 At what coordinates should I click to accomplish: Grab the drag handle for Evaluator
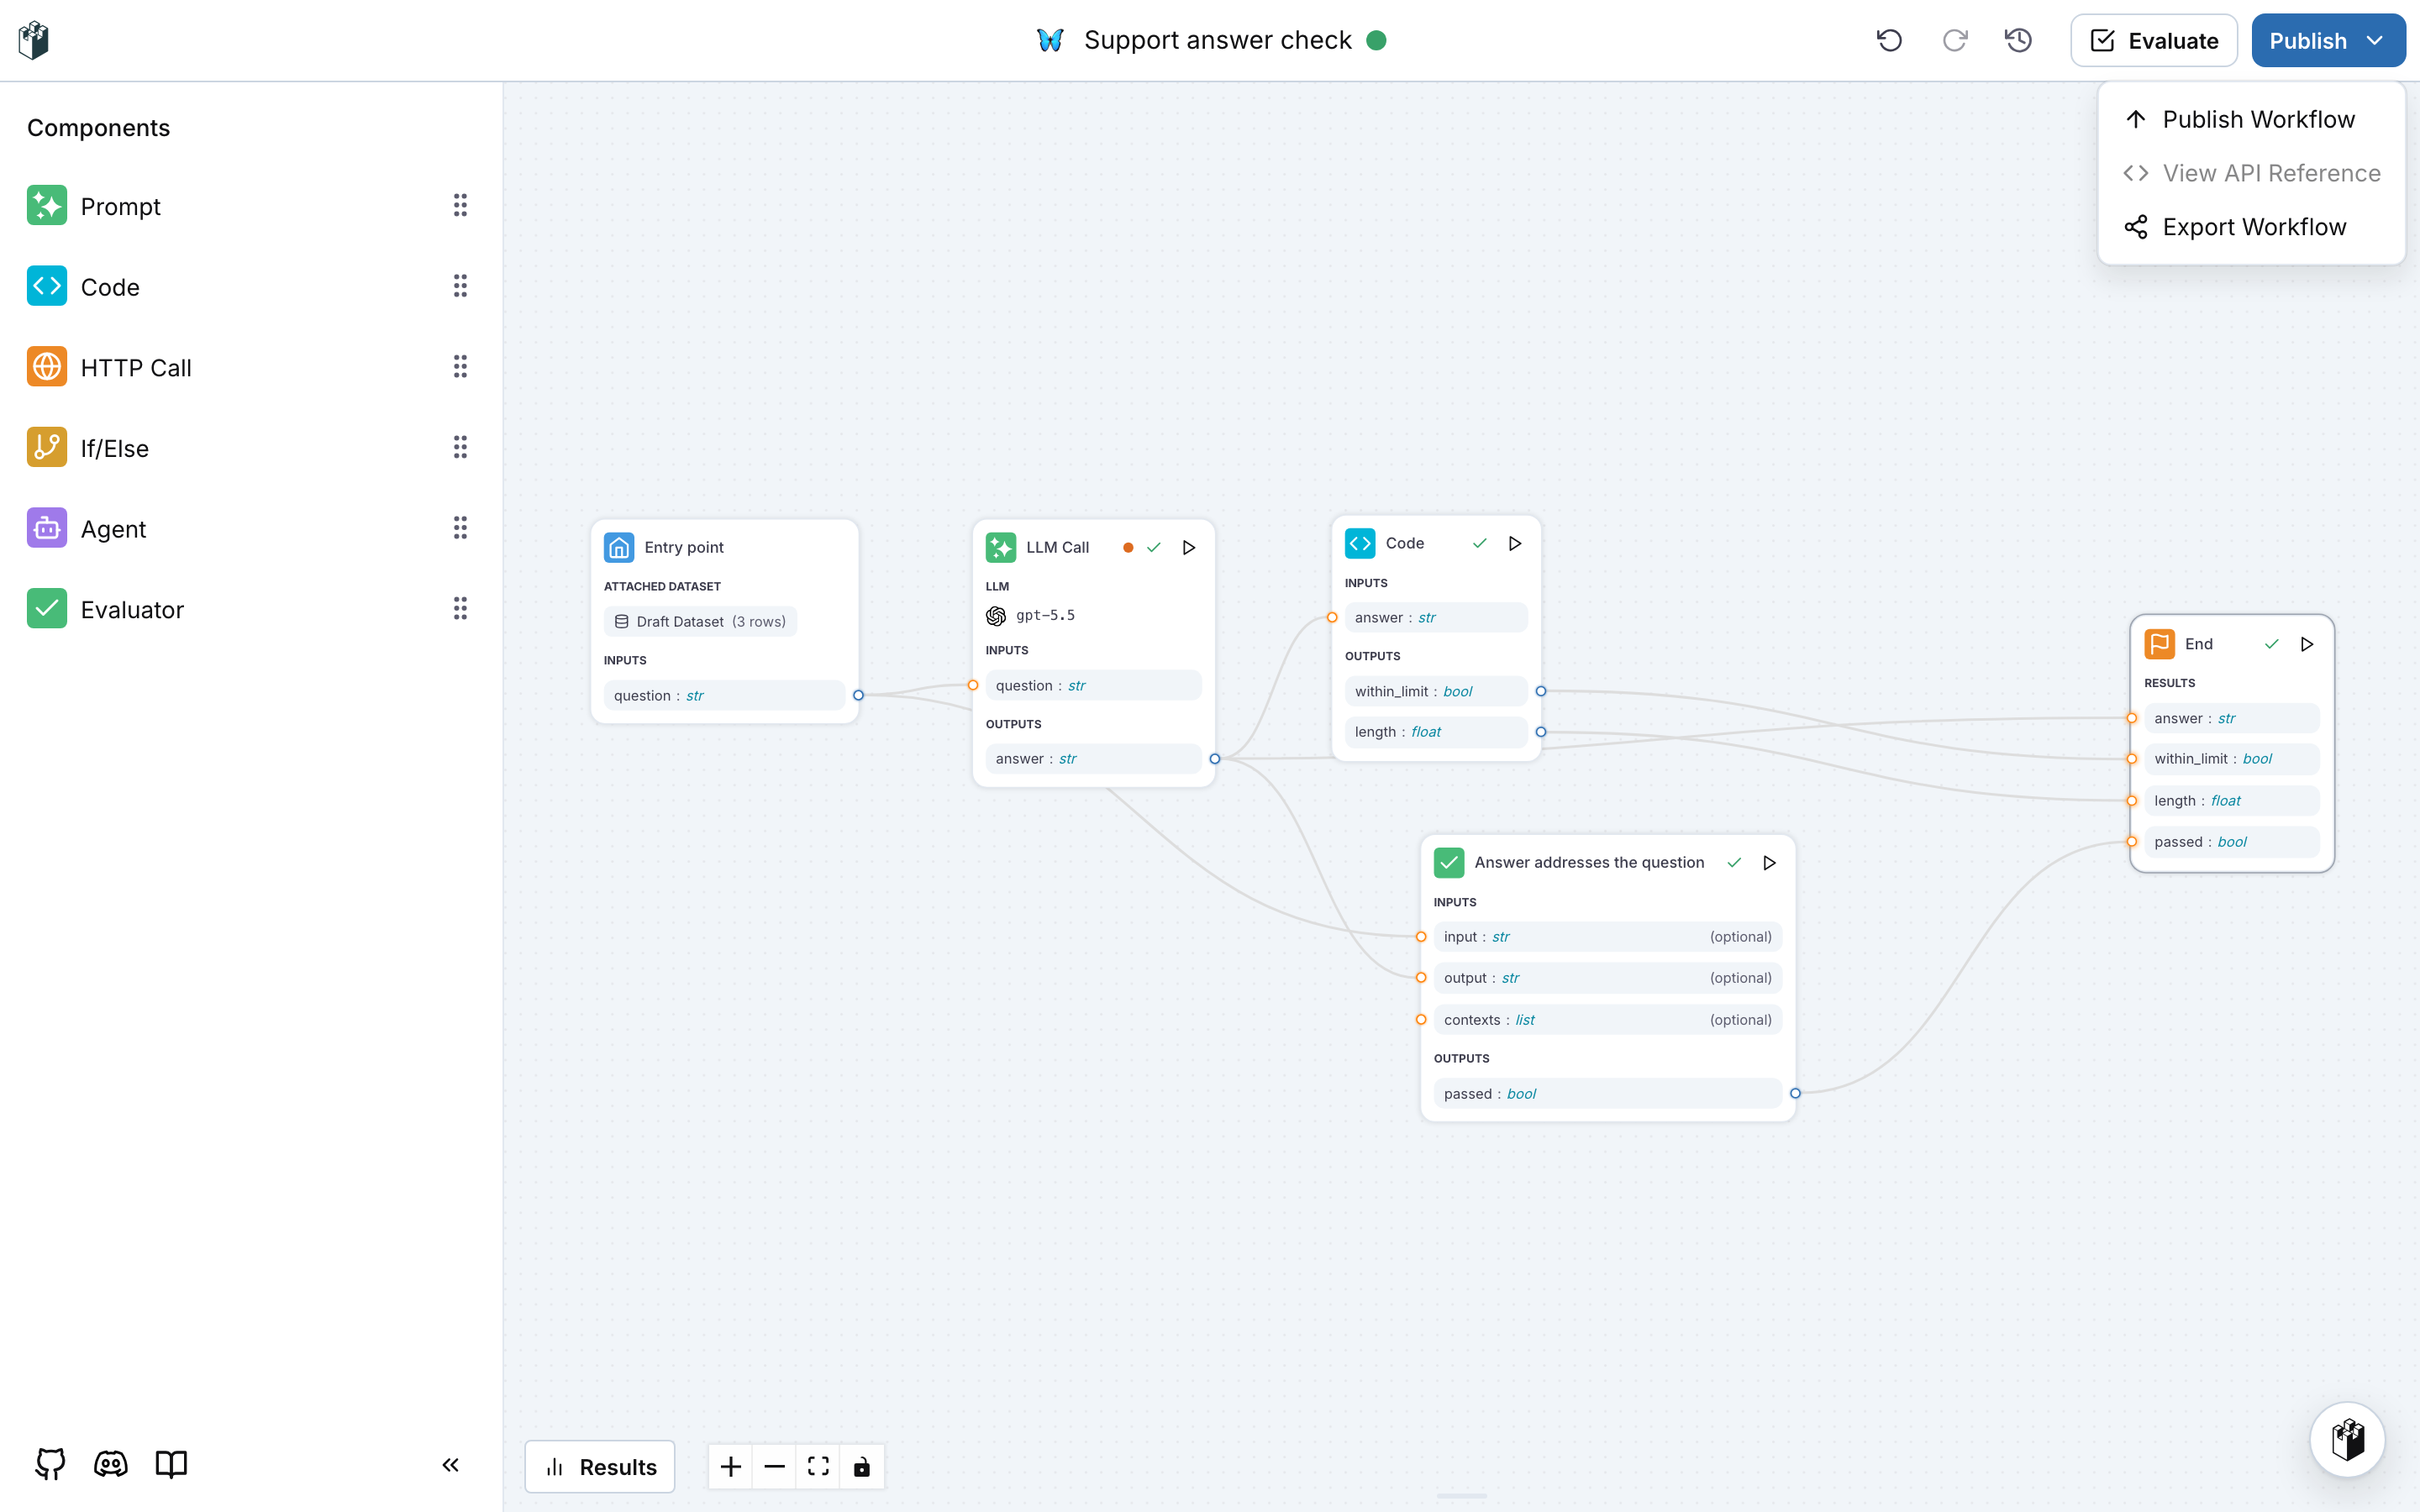coord(460,608)
